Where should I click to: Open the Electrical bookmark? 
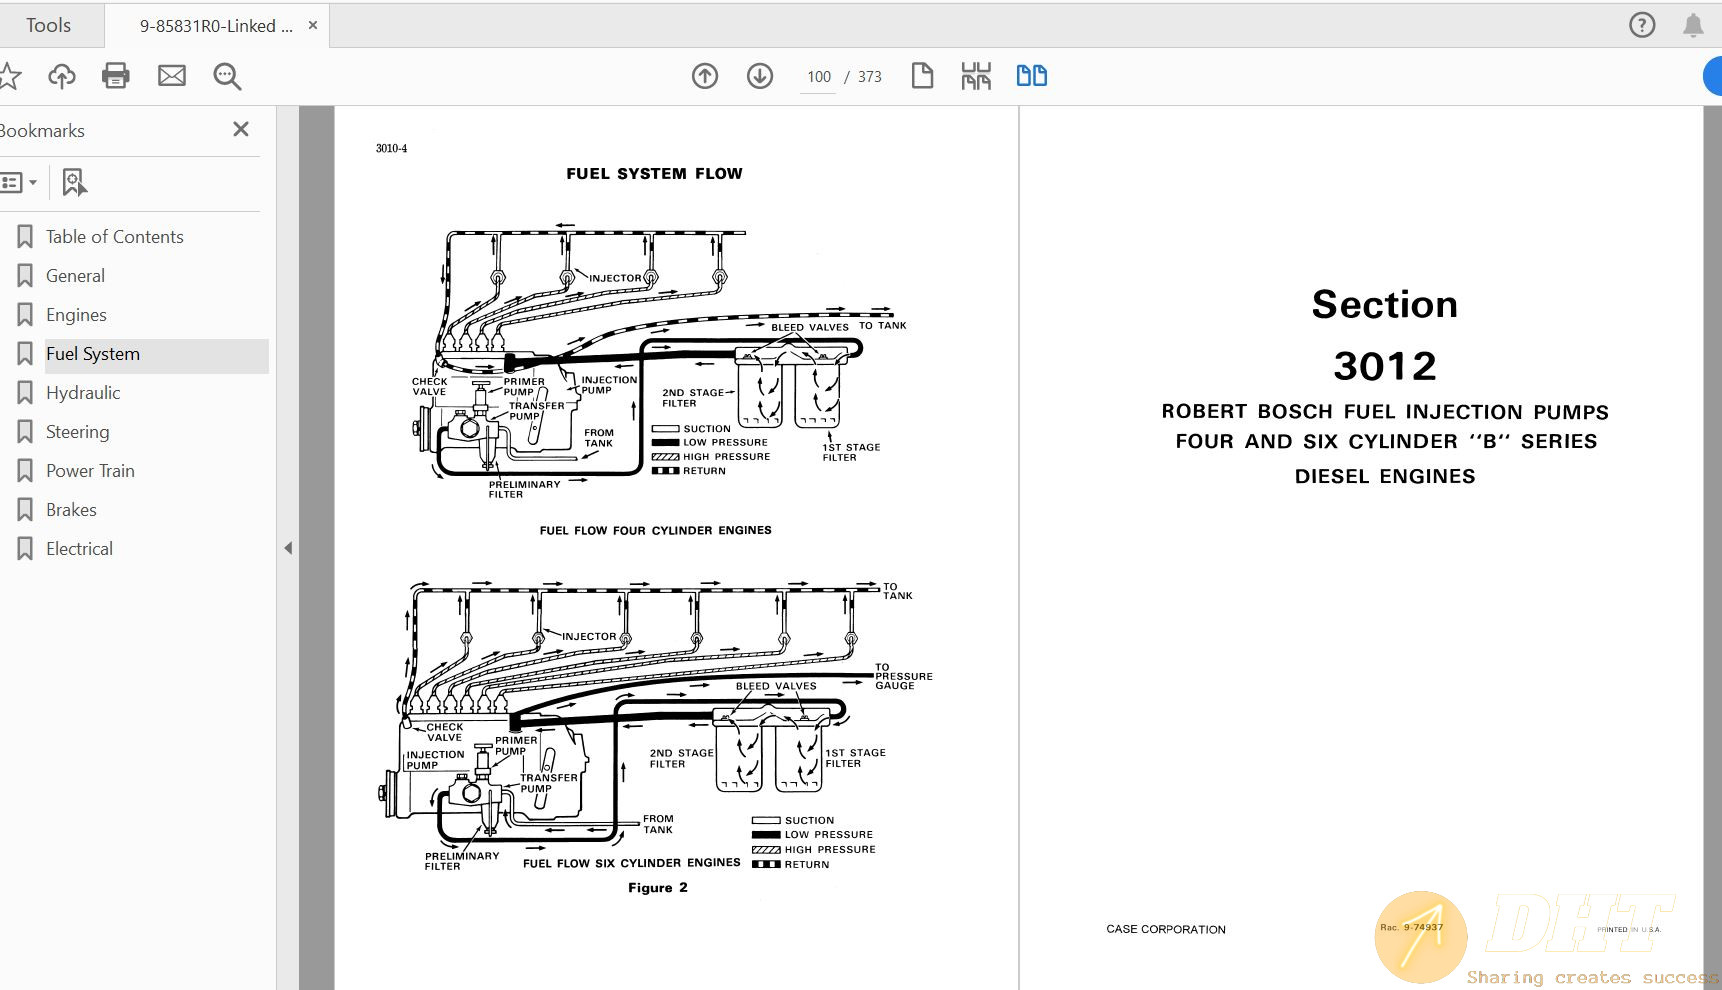point(79,548)
